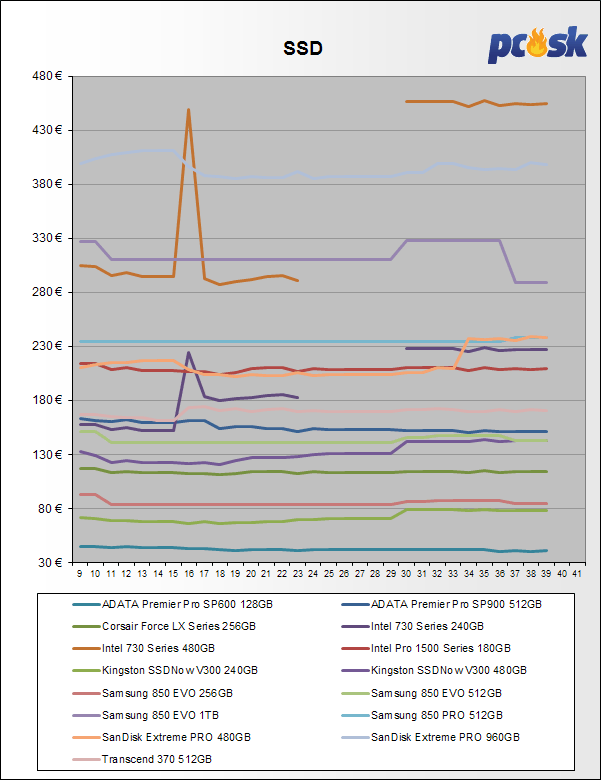
Task: Select Intel 730 Series 240GB legend entry
Action: click(x=412, y=626)
